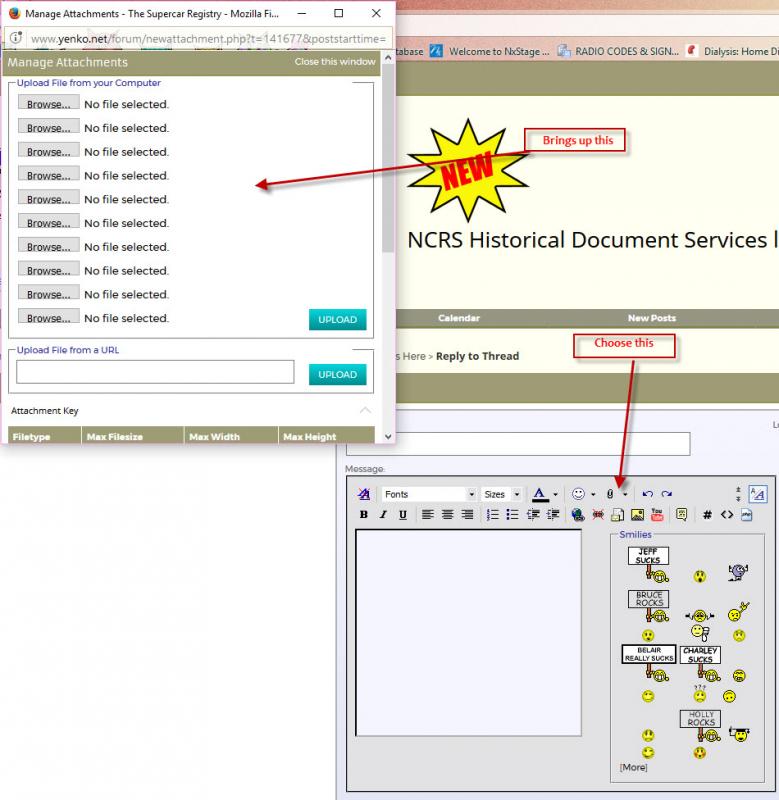Open the Calendar nav item
Screen dimensions: 779x800
459,318
